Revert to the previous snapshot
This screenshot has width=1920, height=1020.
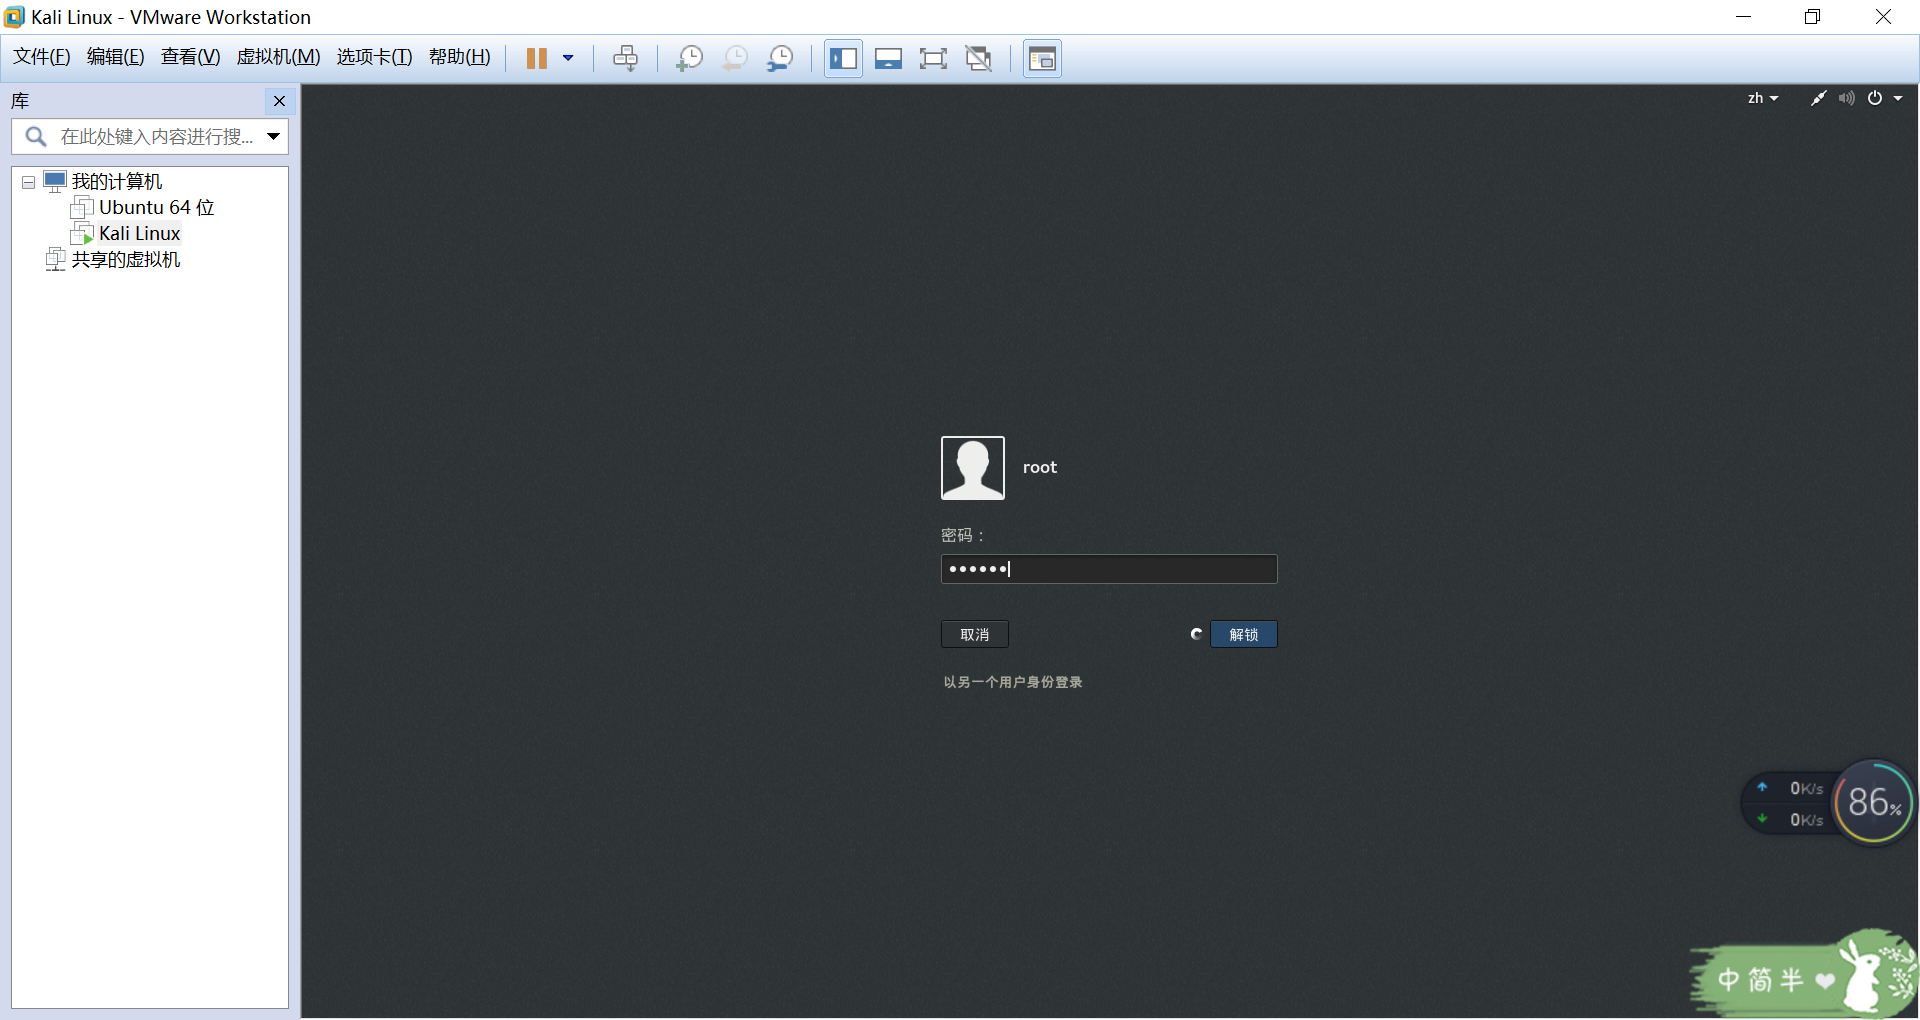735,58
